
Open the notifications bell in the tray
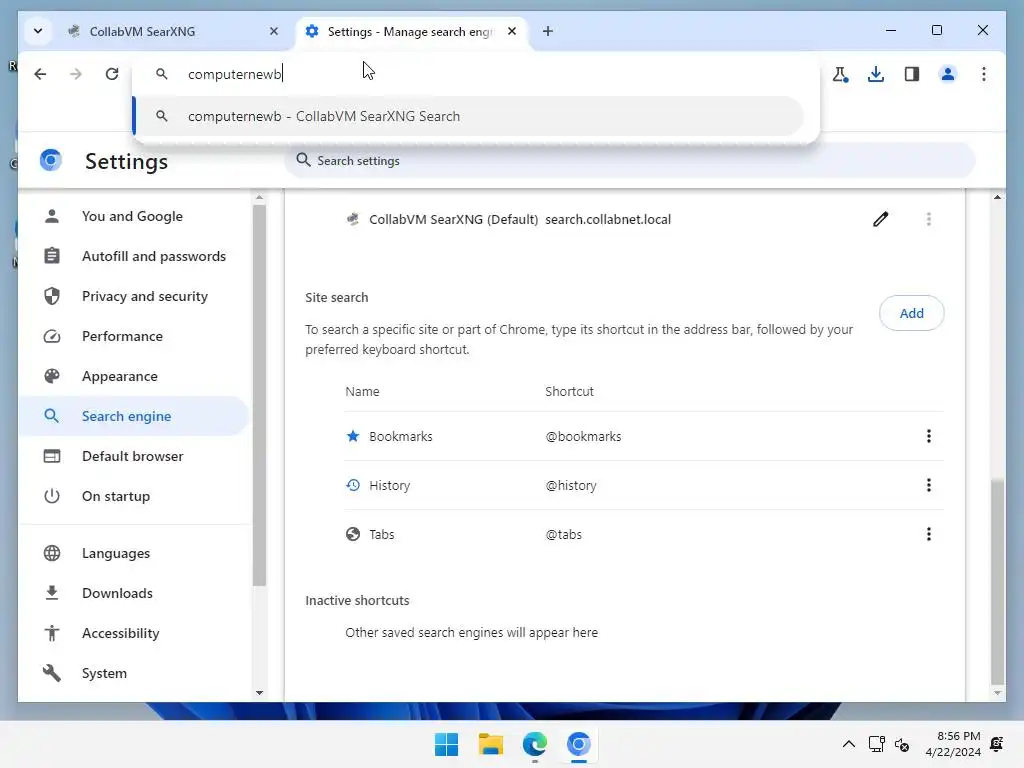pos(997,744)
